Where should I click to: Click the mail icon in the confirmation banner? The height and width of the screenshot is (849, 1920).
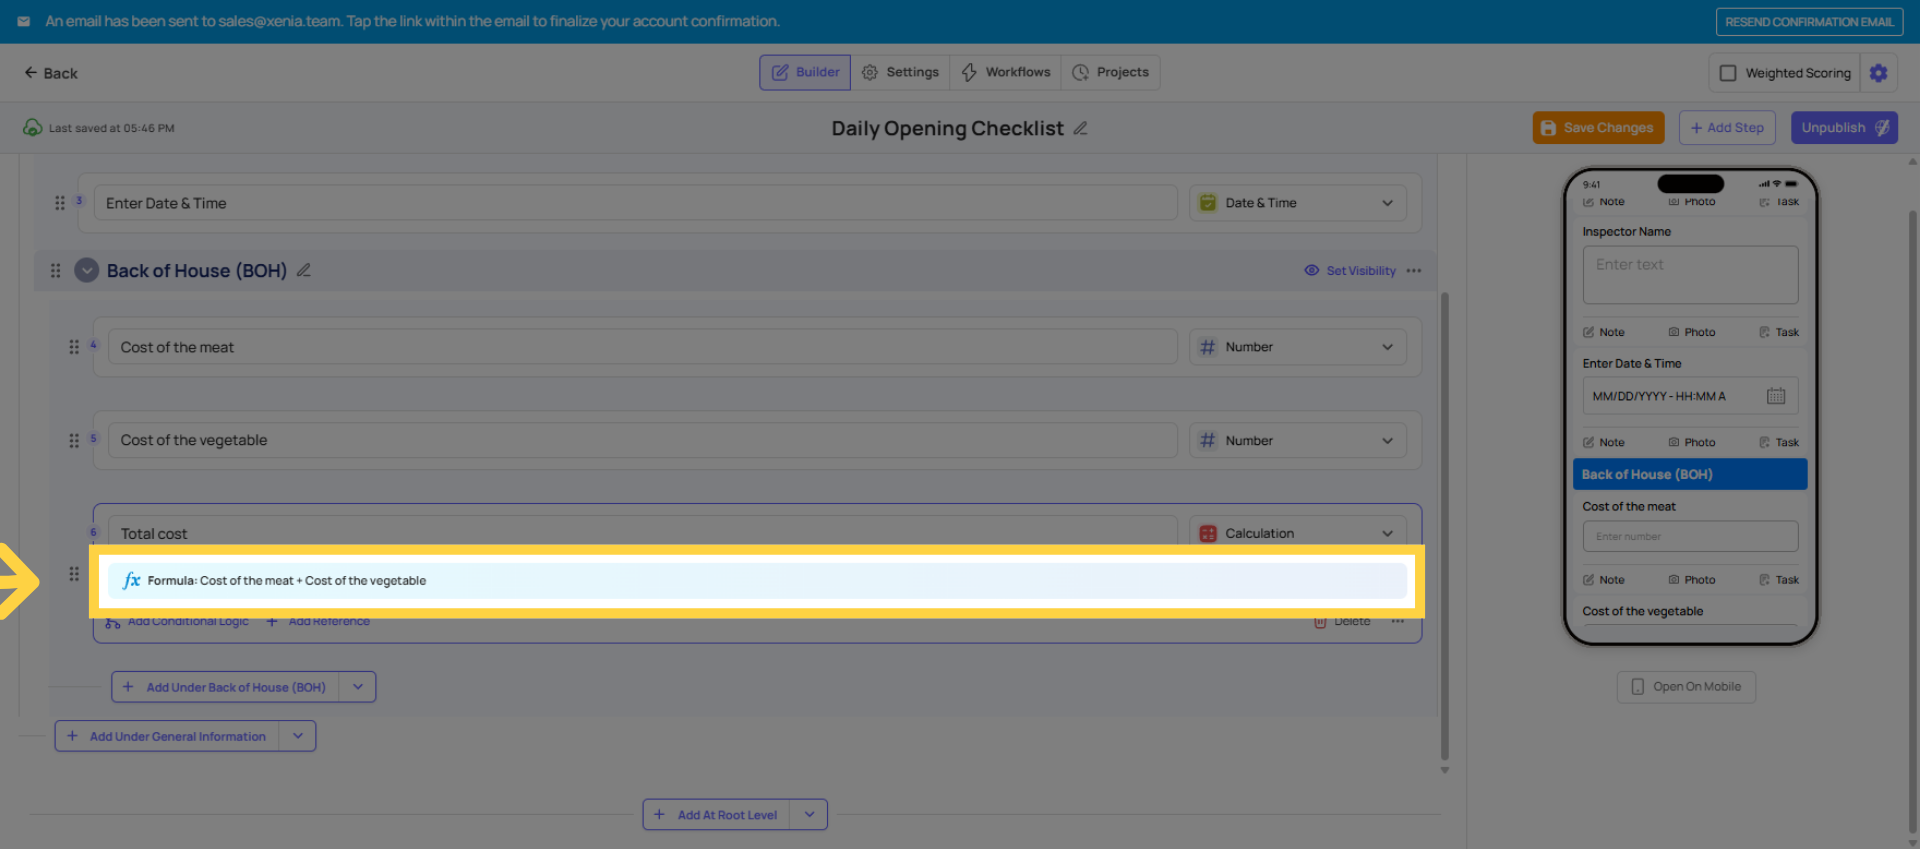(x=24, y=21)
